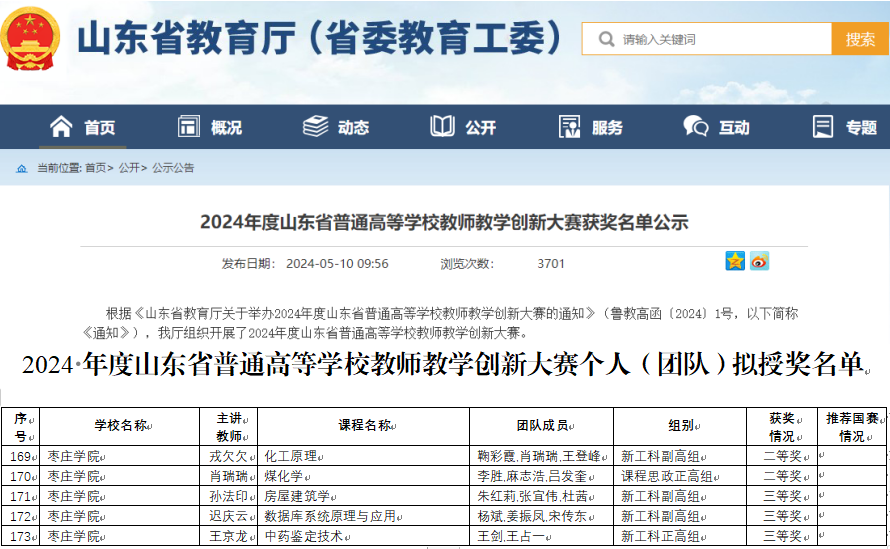Follow the 公开 breadcrumb link

pos(129,169)
